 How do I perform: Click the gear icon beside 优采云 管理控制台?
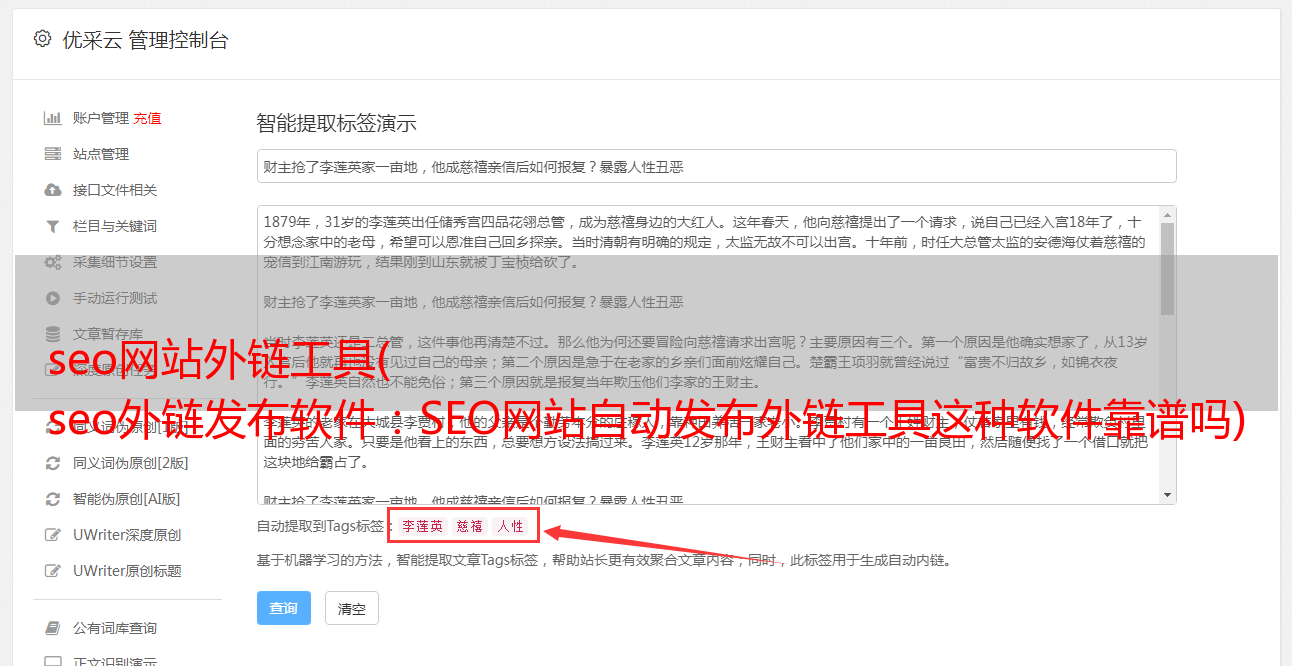(x=42, y=39)
